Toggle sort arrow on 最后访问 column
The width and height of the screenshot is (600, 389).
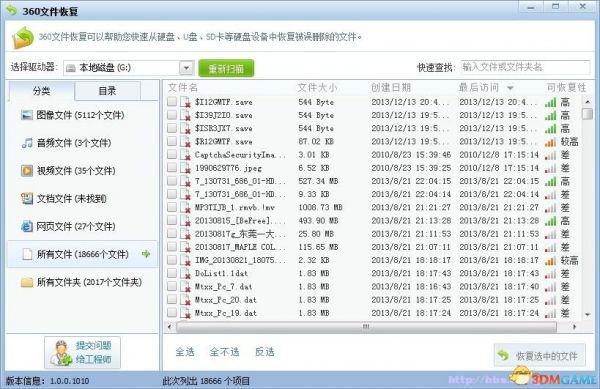[510, 88]
